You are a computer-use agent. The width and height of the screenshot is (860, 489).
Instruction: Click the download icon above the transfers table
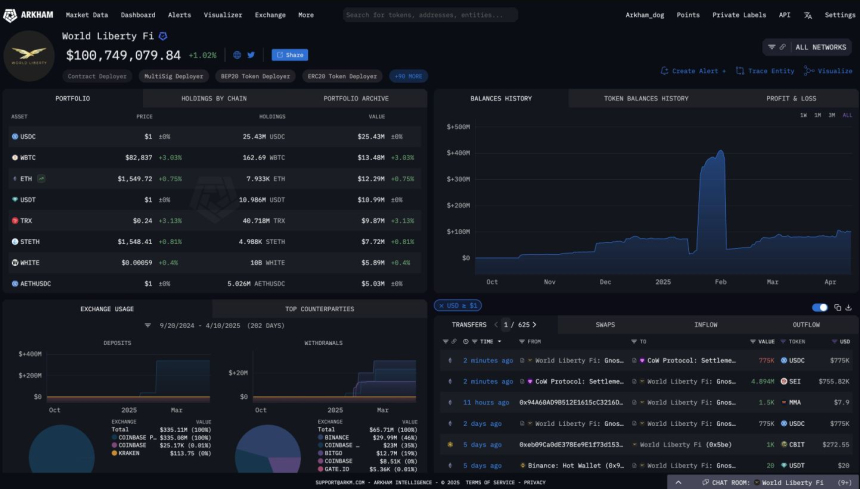pos(848,308)
